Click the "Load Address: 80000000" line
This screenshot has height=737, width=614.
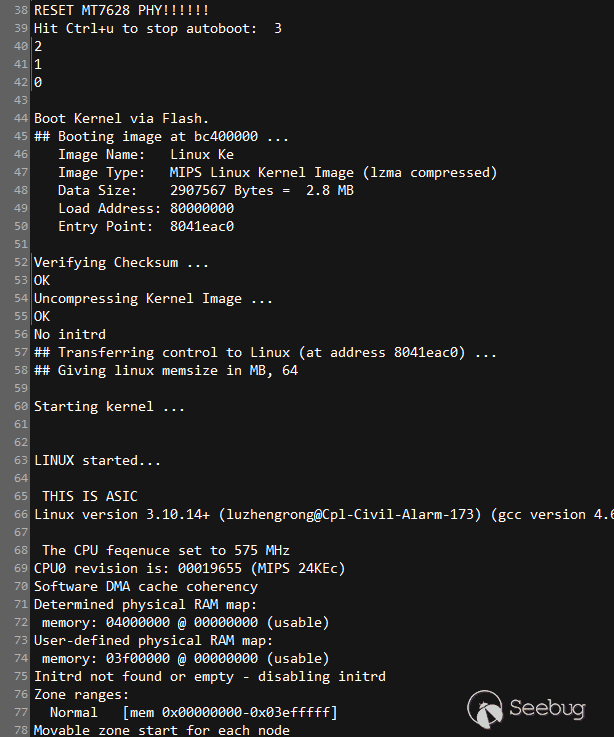(145, 208)
